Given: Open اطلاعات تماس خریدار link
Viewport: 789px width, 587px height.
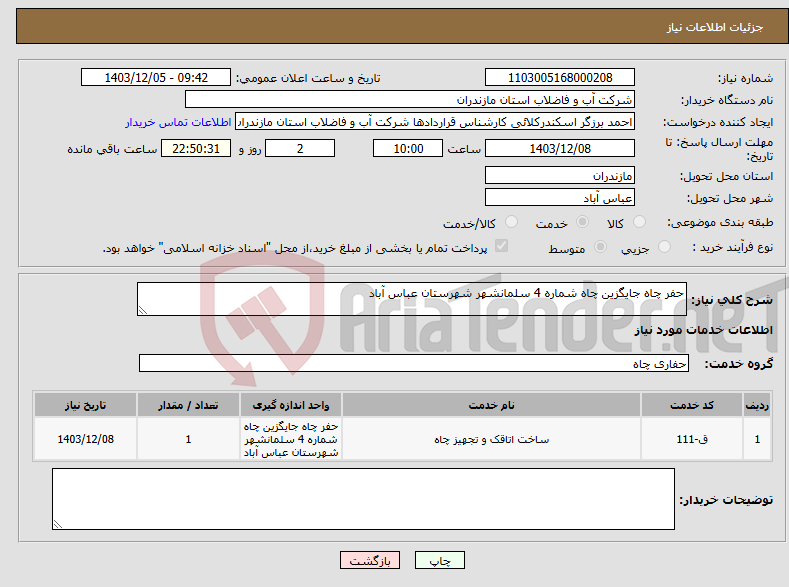Looking at the screenshot, I should click(x=178, y=122).
